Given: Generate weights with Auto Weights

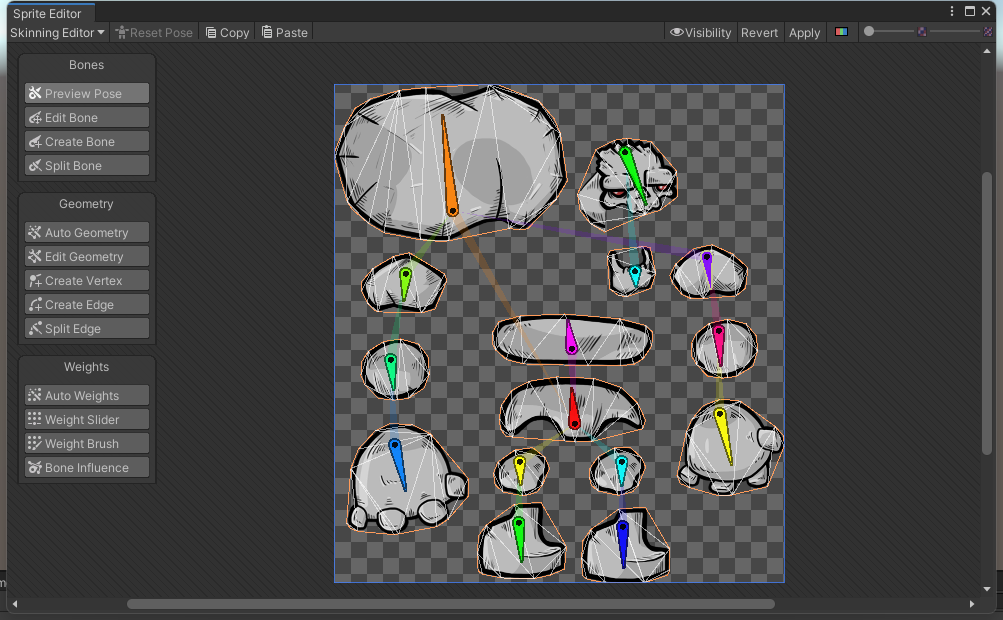Looking at the screenshot, I should coord(86,395).
